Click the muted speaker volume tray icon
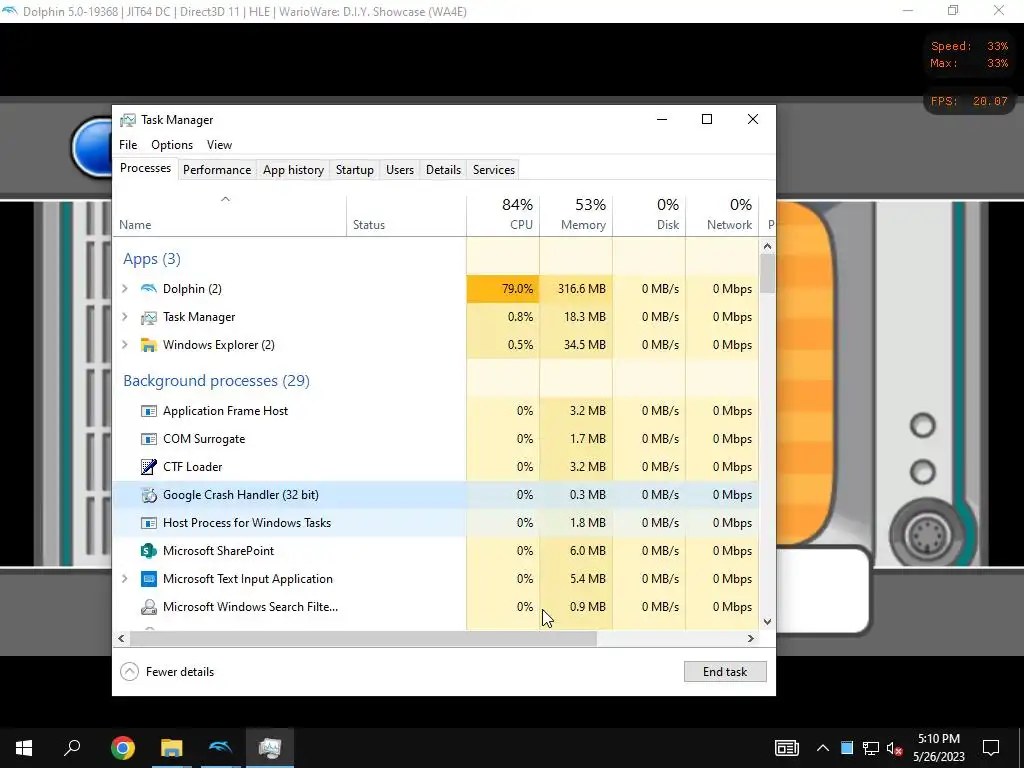 pyautogui.click(x=894, y=748)
